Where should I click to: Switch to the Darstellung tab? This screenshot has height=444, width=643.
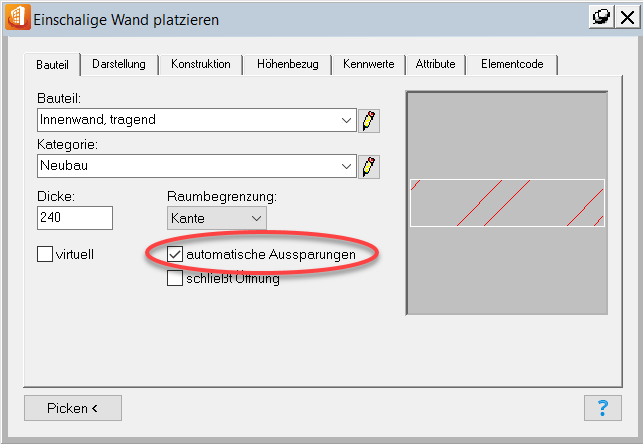point(119,64)
